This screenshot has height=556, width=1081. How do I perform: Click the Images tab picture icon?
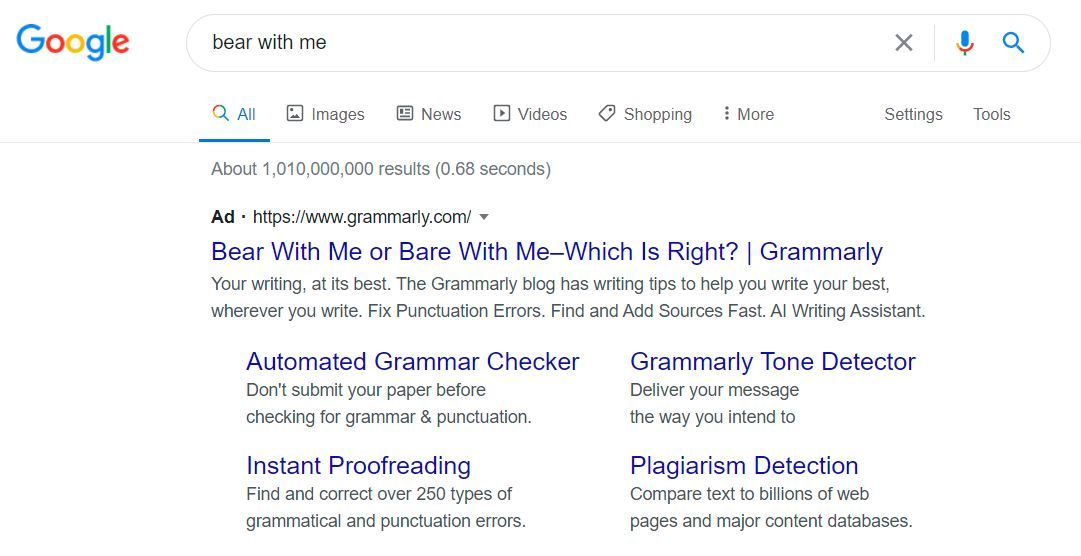click(295, 113)
